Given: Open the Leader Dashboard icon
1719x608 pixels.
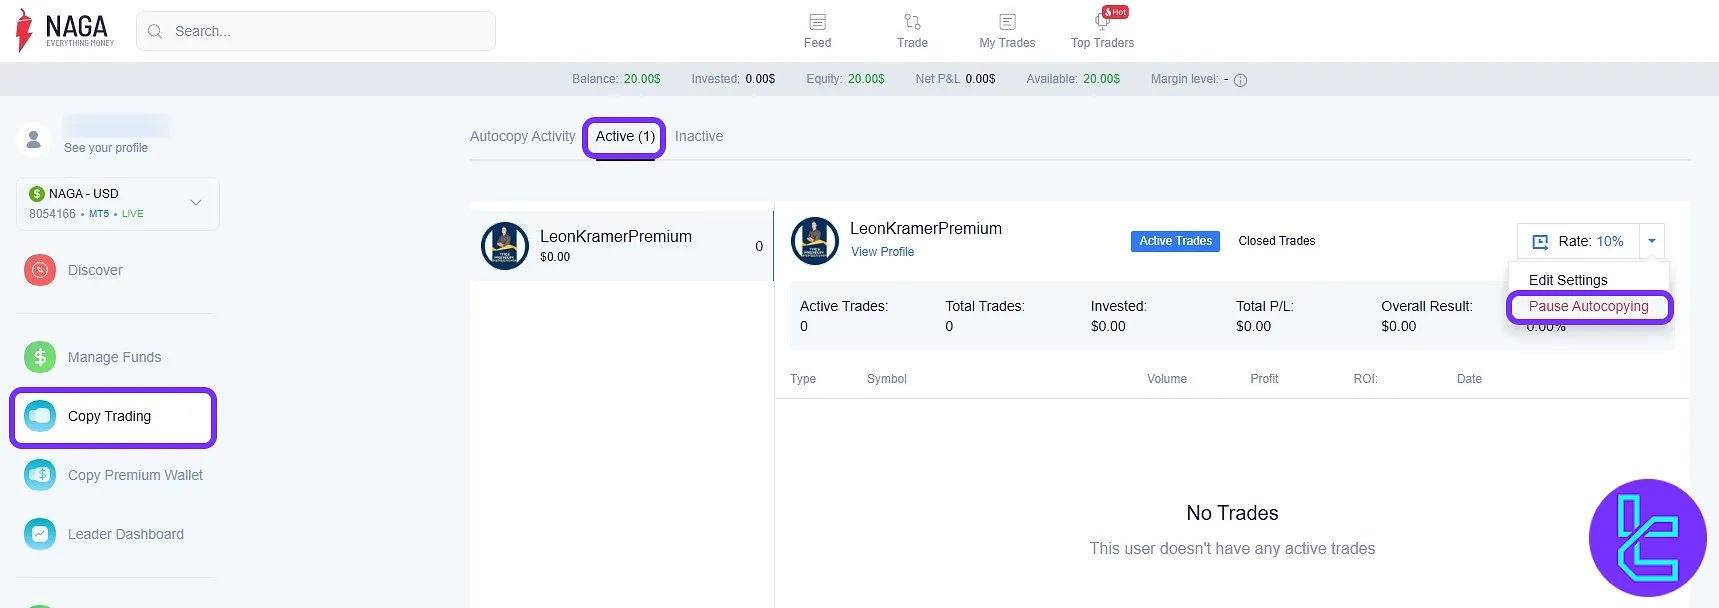Looking at the screenshot, I should [40, 534].
